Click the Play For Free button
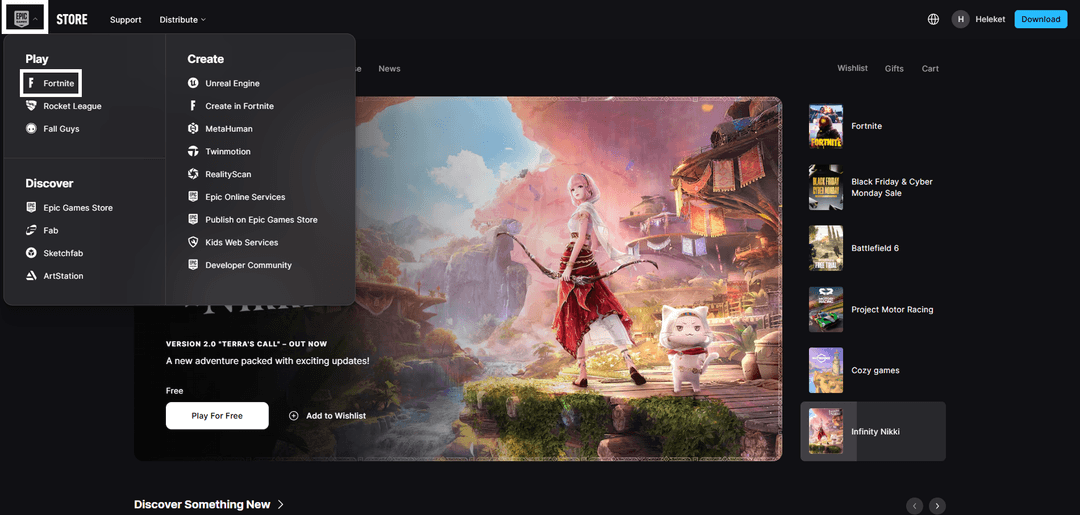The width and height of the screenshot is (1080, 515). (217, 416)
